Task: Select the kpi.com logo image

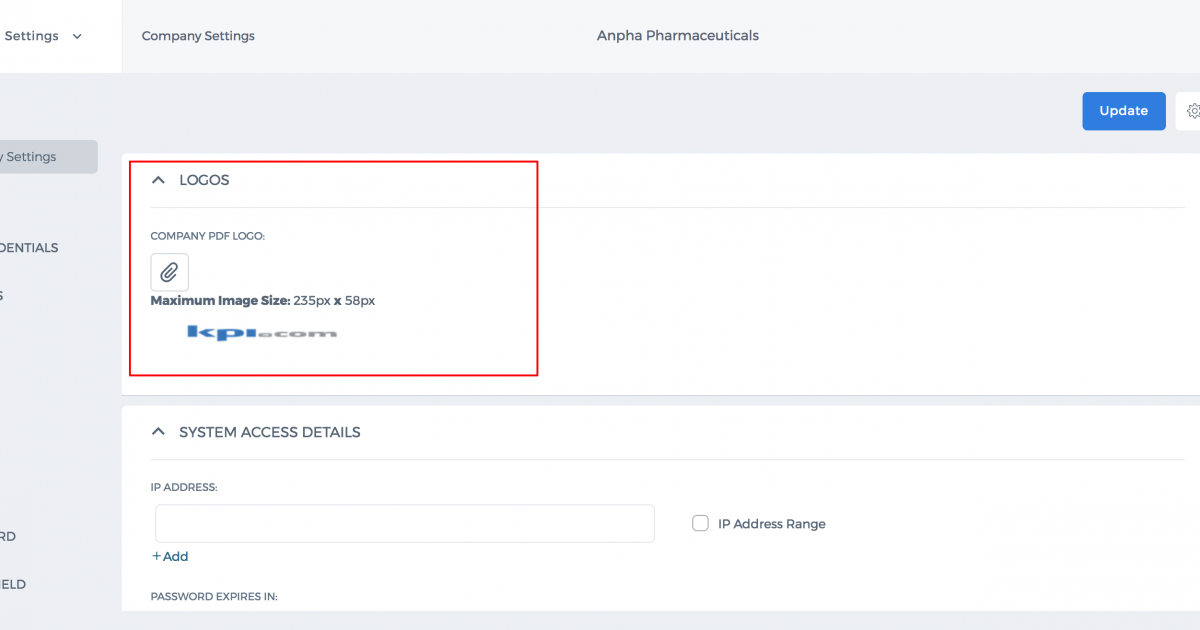Action: pyautogui.click(x=262, y=332)
